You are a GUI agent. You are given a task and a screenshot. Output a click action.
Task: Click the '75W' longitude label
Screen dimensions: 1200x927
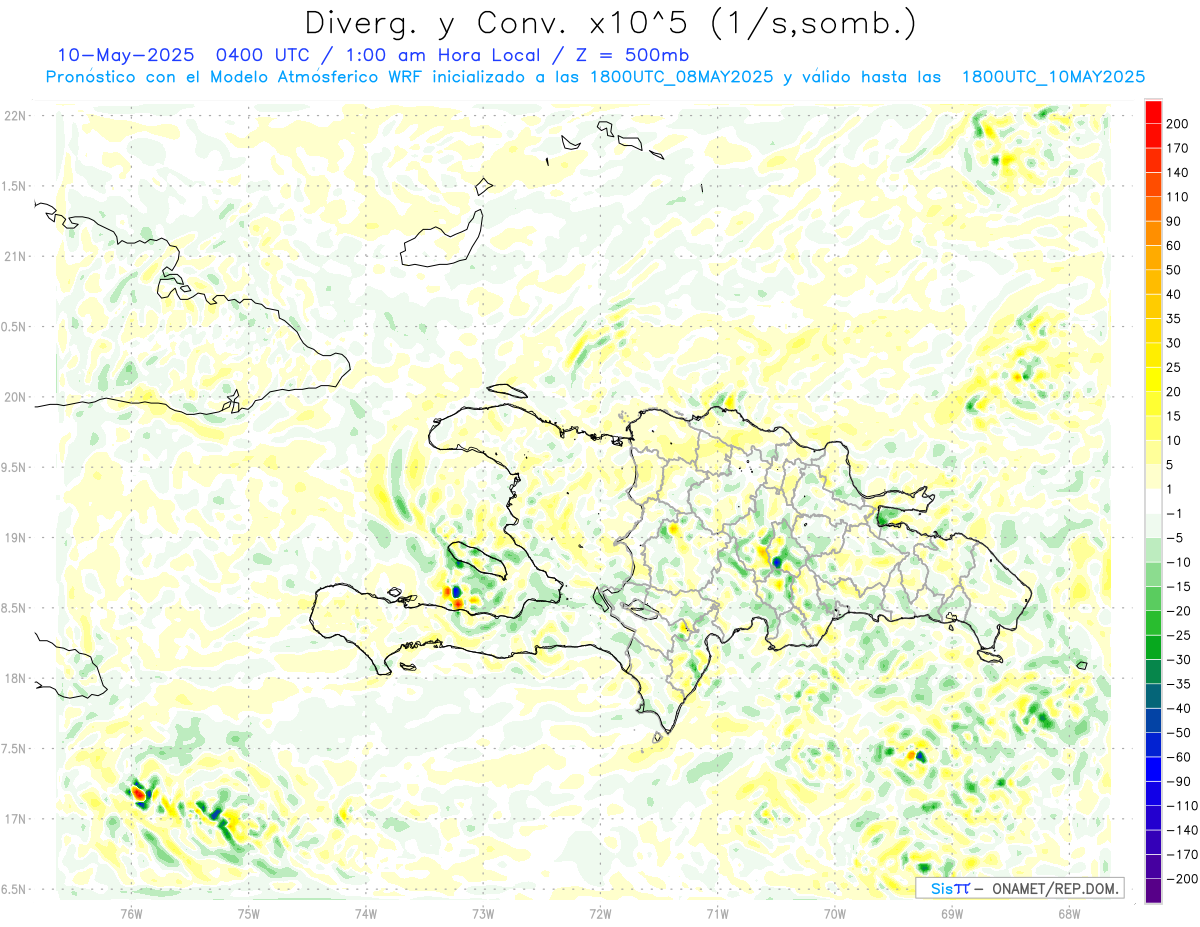click(x=248, y=913)
